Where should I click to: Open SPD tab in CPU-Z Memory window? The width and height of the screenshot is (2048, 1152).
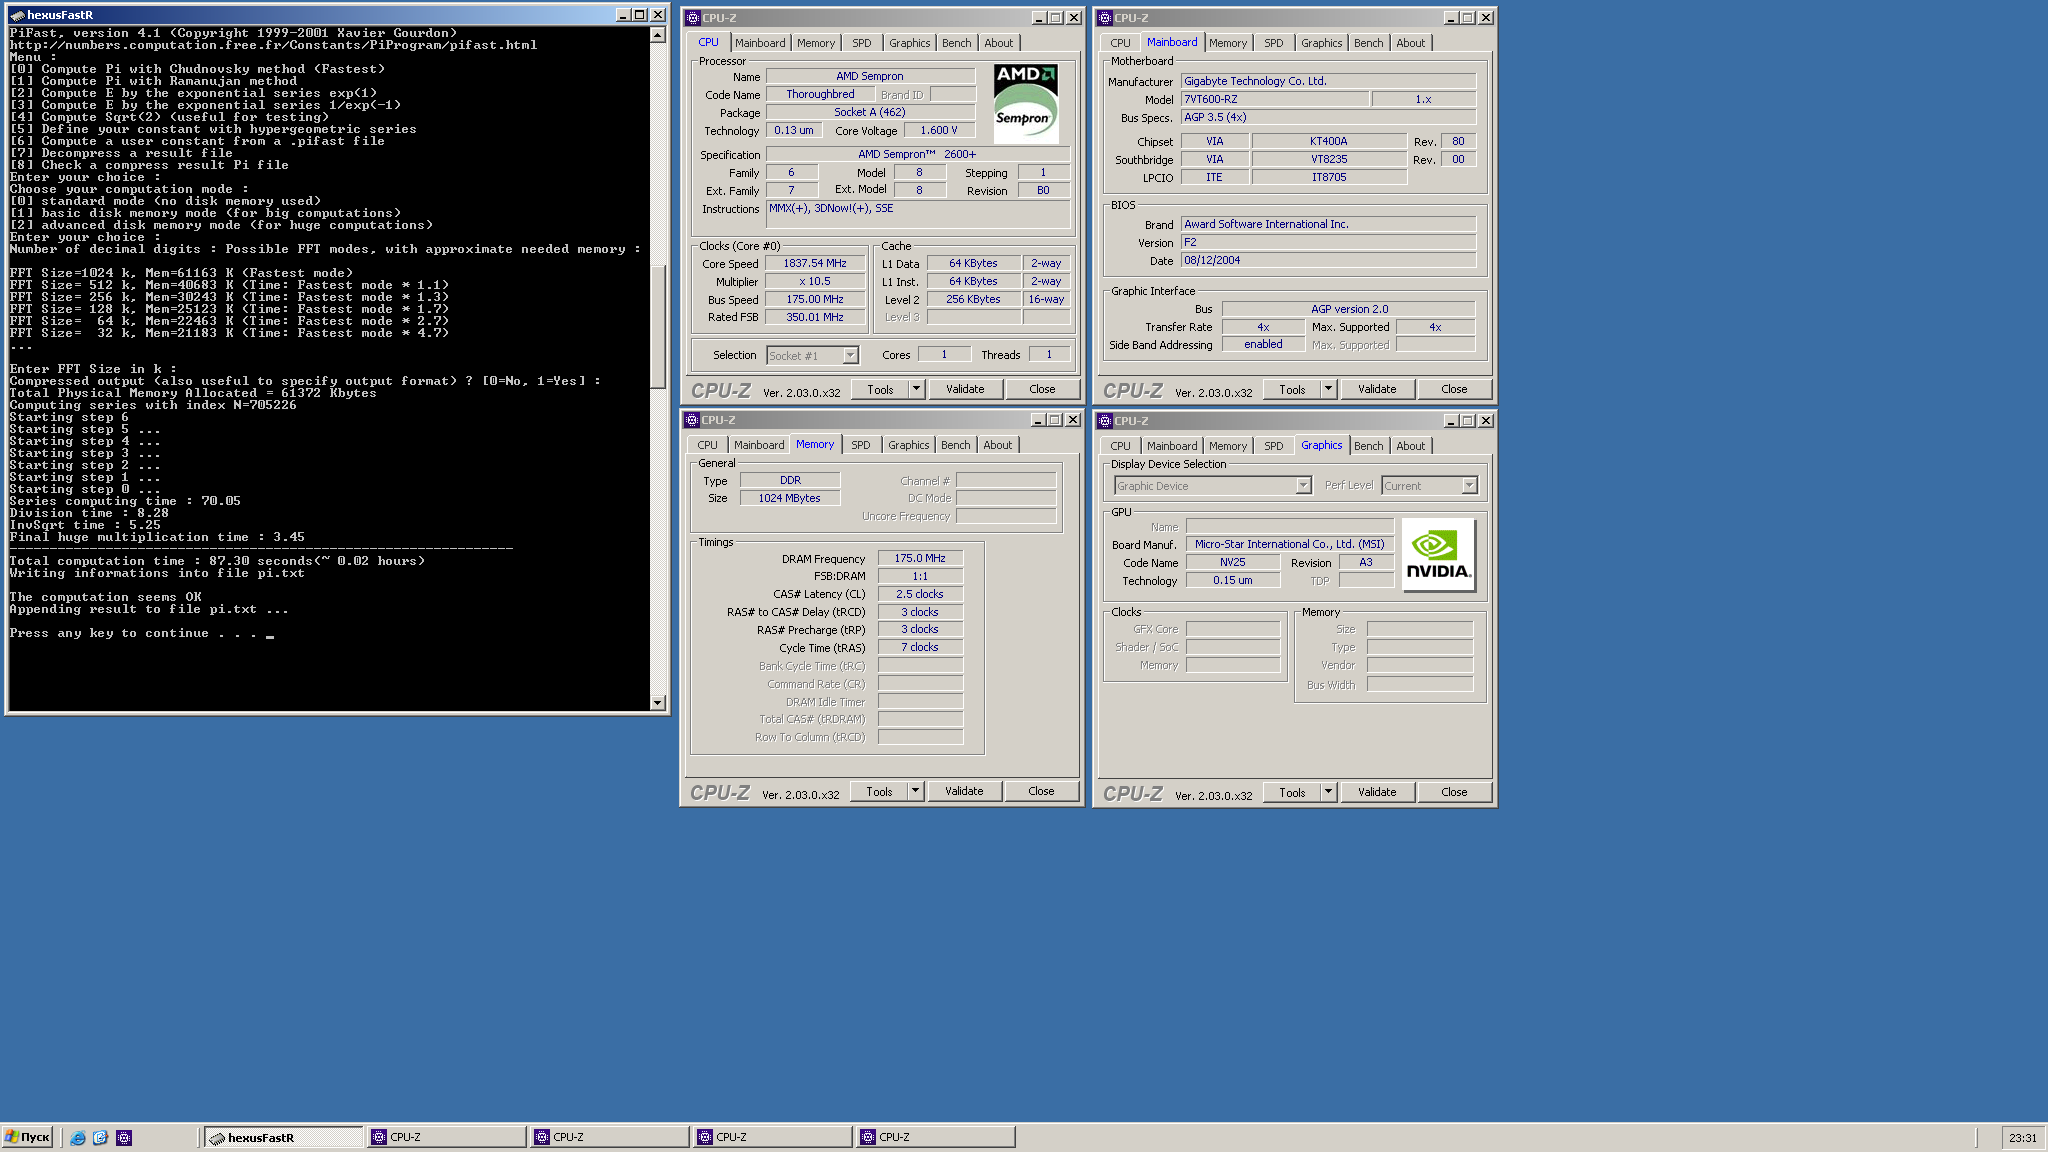point(861,445)
